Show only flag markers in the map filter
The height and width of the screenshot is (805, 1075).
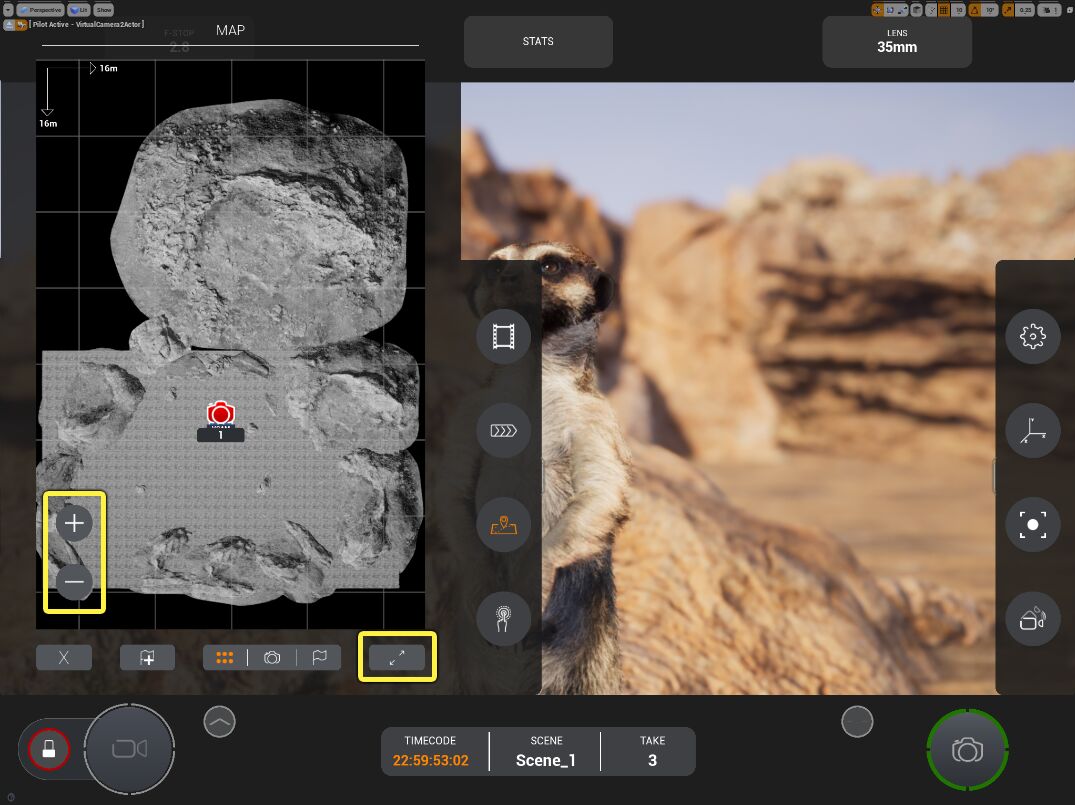320,657
